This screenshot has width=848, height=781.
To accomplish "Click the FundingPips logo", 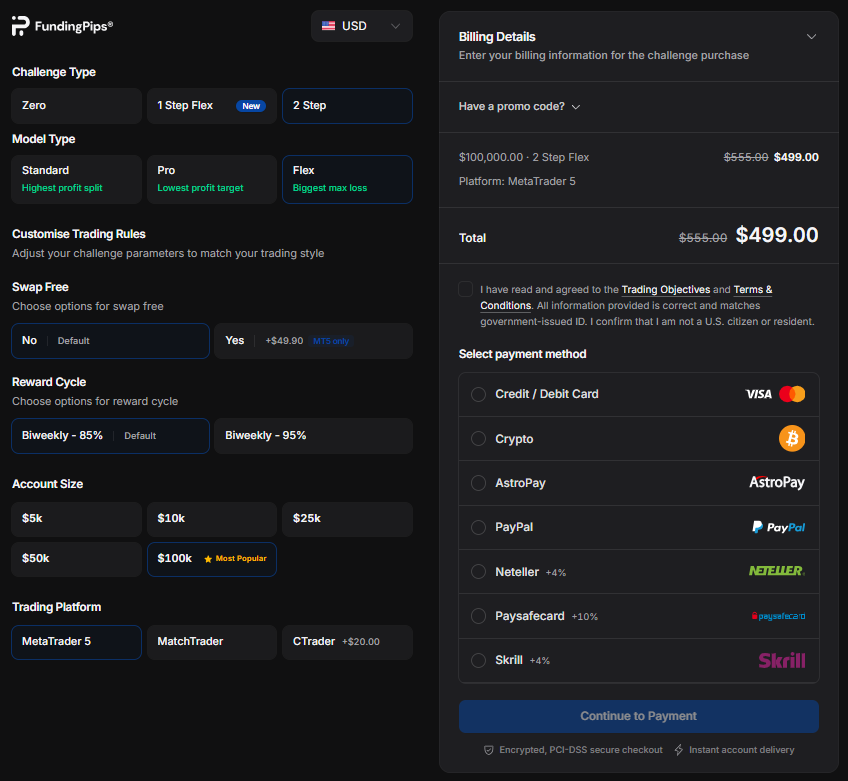I will click(62, 26).
